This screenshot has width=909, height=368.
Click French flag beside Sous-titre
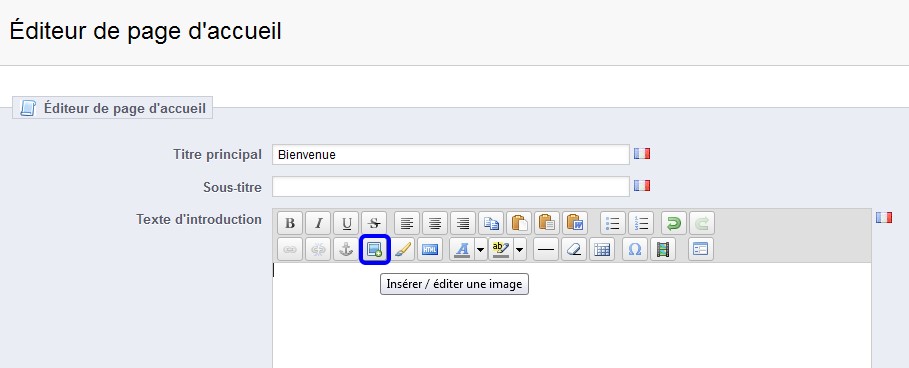point(642,185)
